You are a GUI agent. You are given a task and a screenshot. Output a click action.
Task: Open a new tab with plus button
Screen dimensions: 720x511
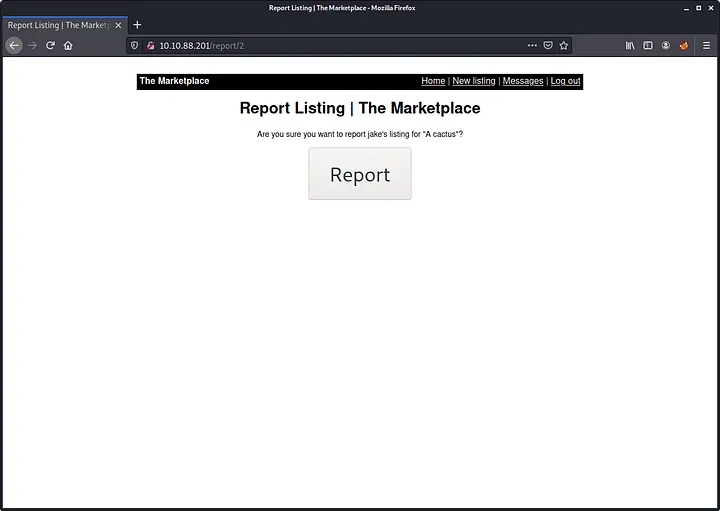(x=137, y=25)
